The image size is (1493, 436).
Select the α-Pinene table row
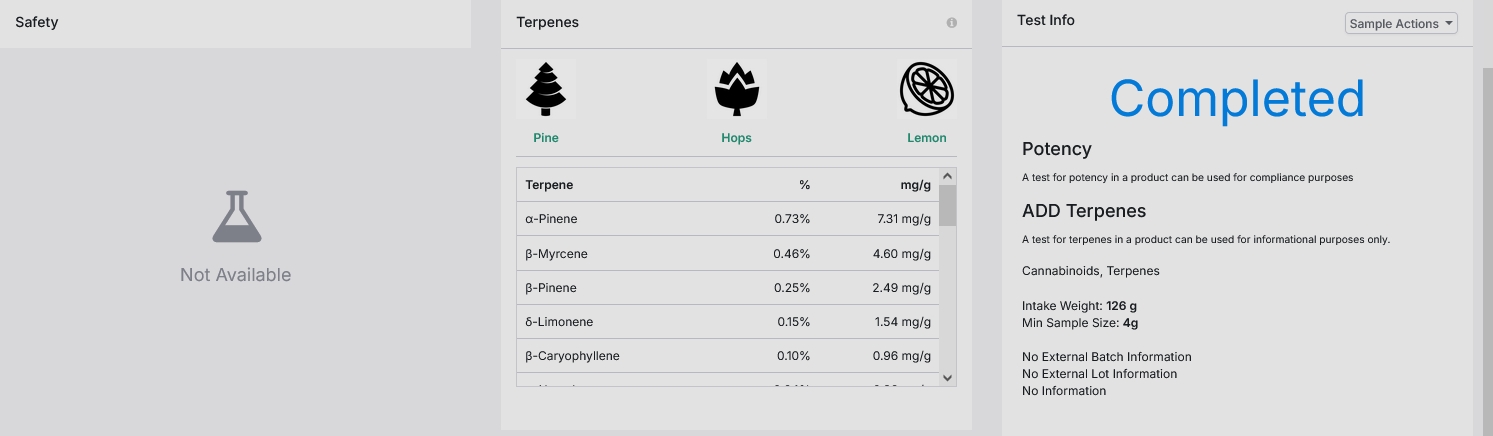point(728,219)
